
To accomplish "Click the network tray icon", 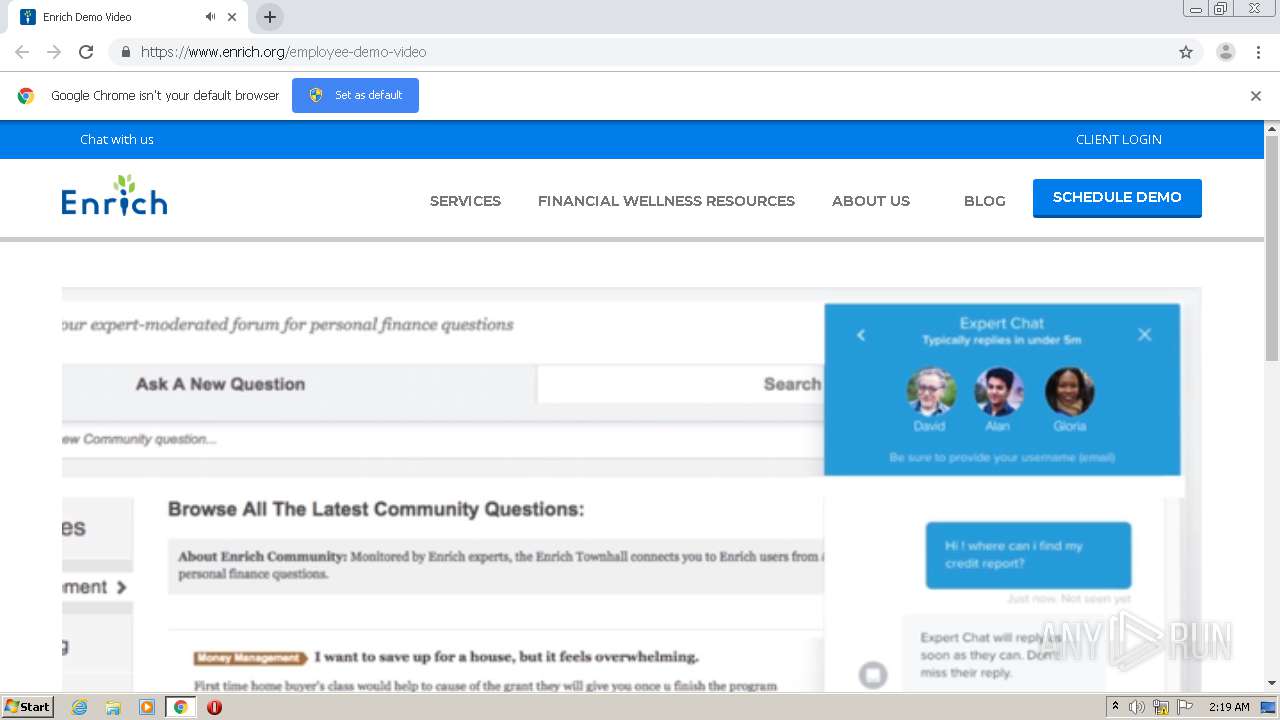I will 1161,707.
